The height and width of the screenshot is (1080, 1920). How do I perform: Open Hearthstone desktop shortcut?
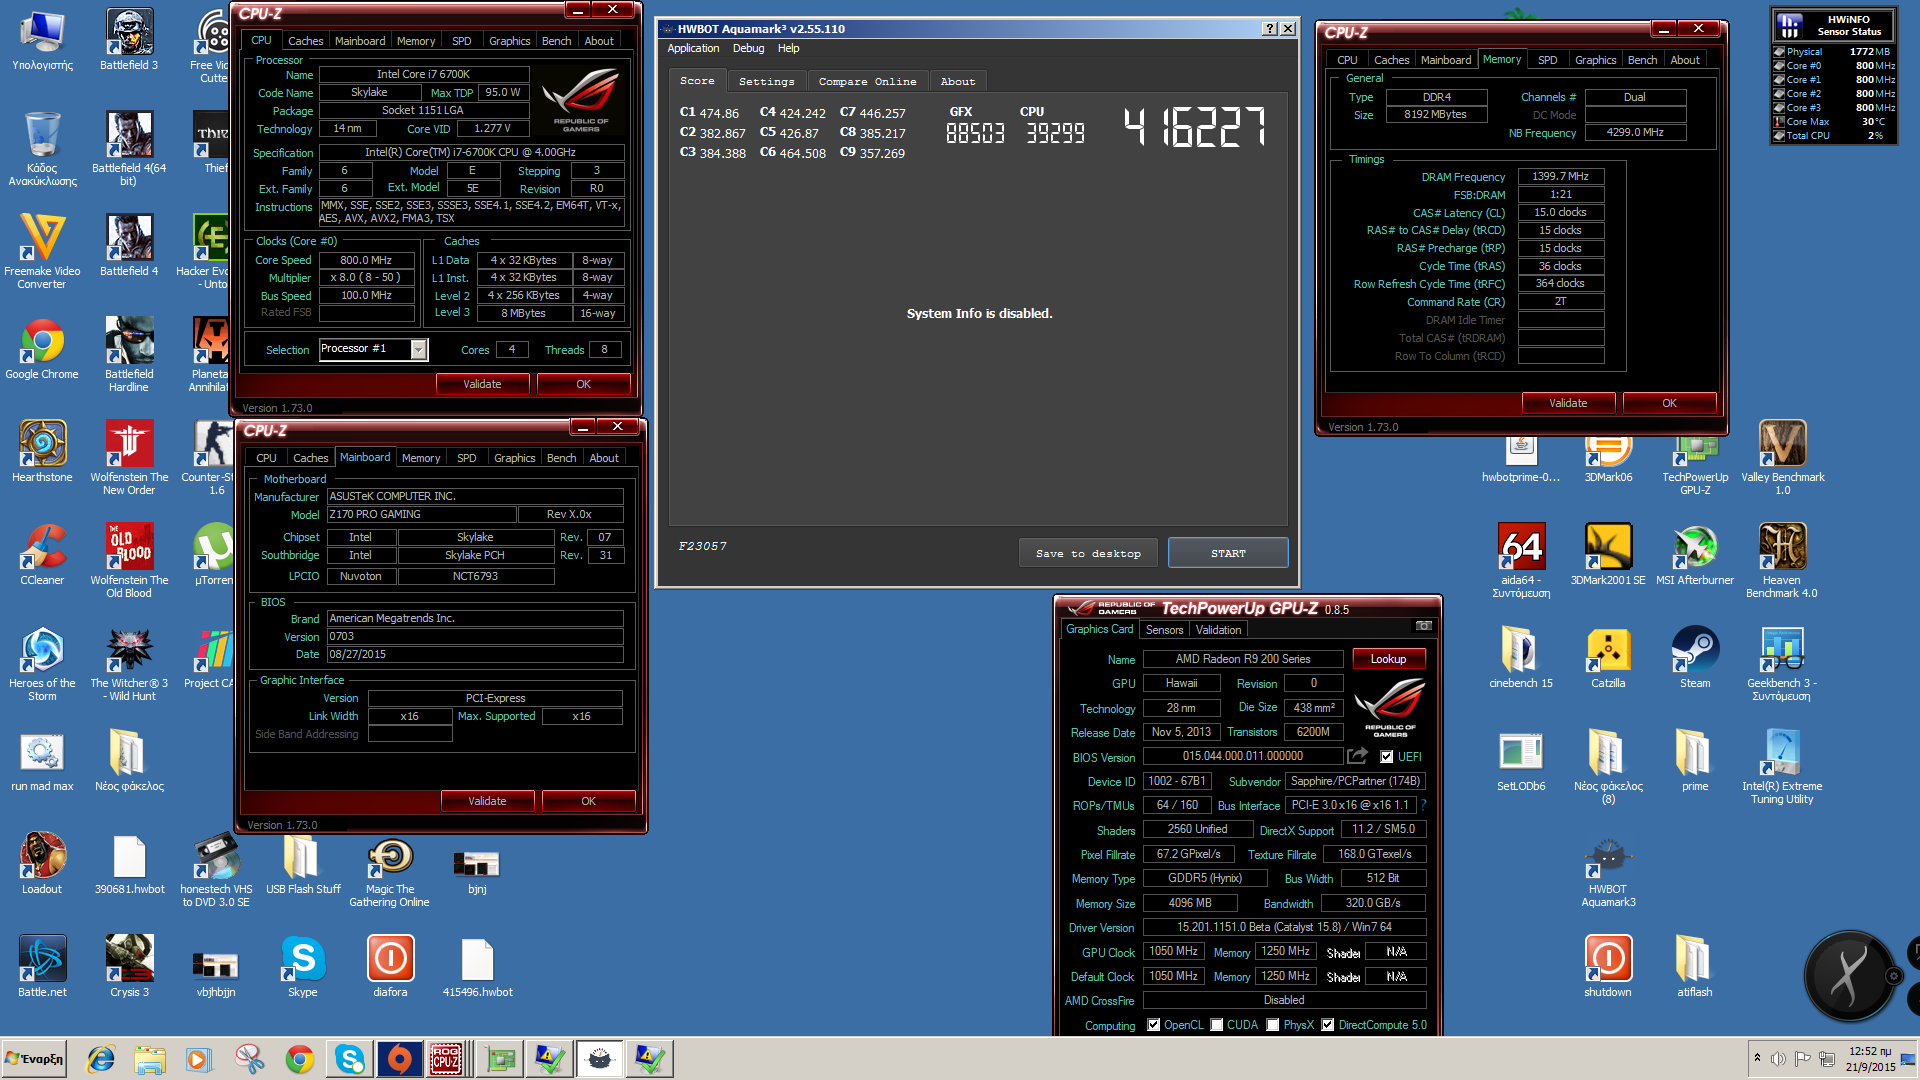42,452
